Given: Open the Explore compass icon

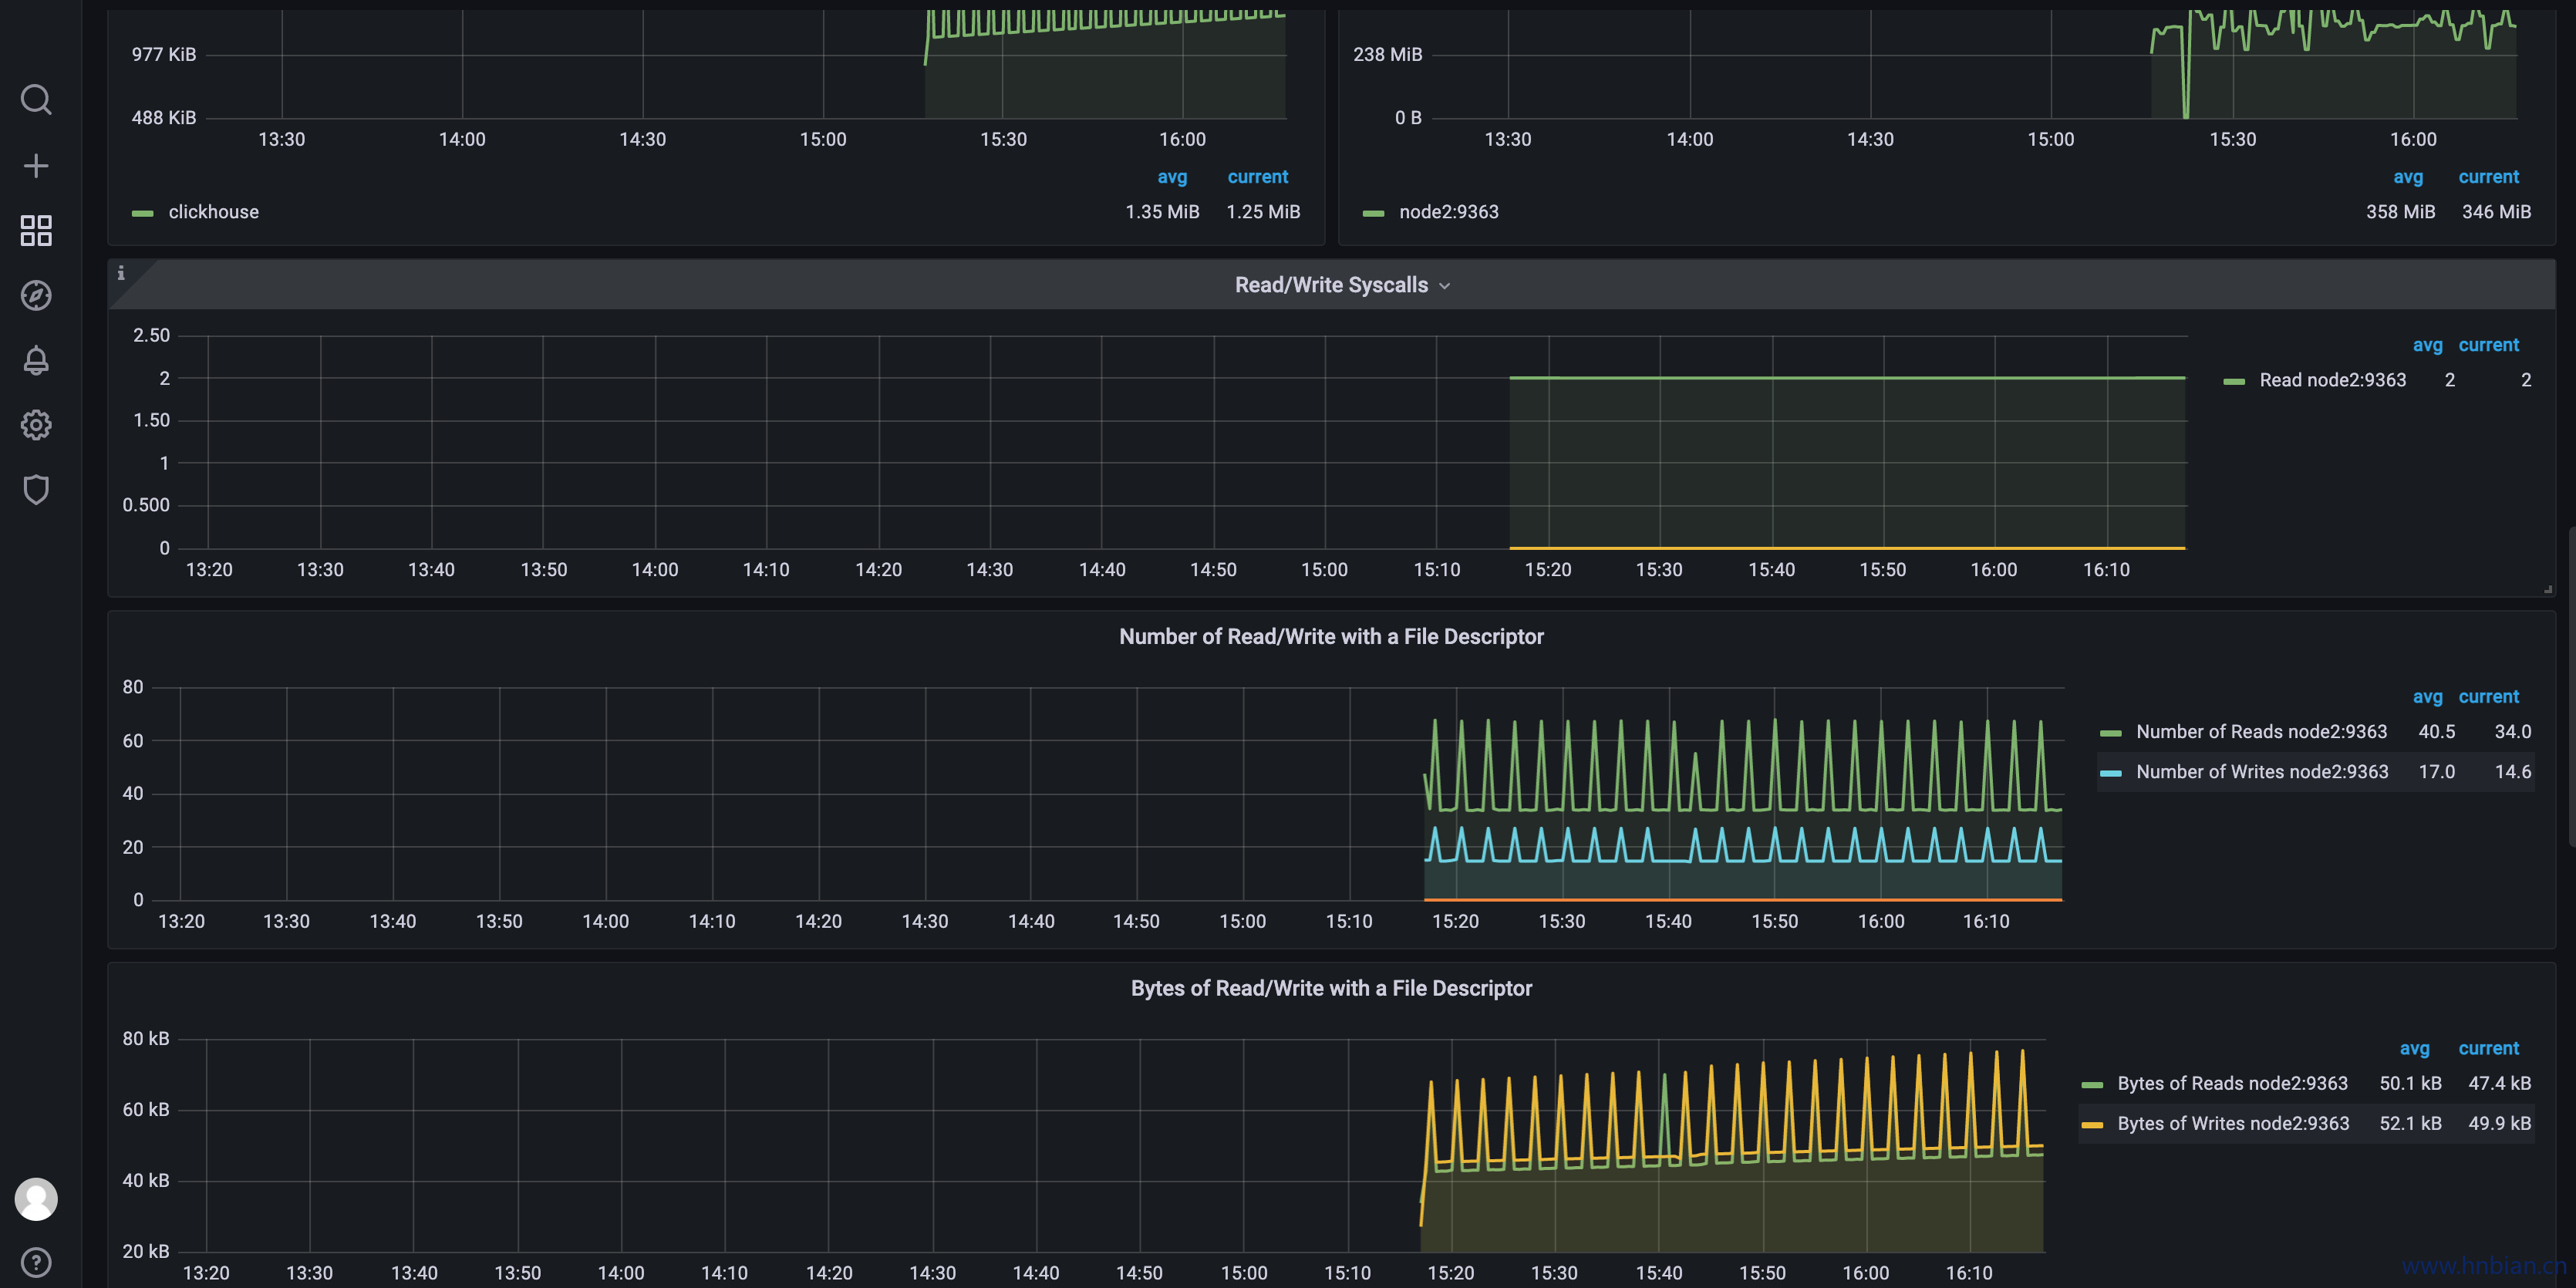Looking at the screenshot, I should click(36, 295).
